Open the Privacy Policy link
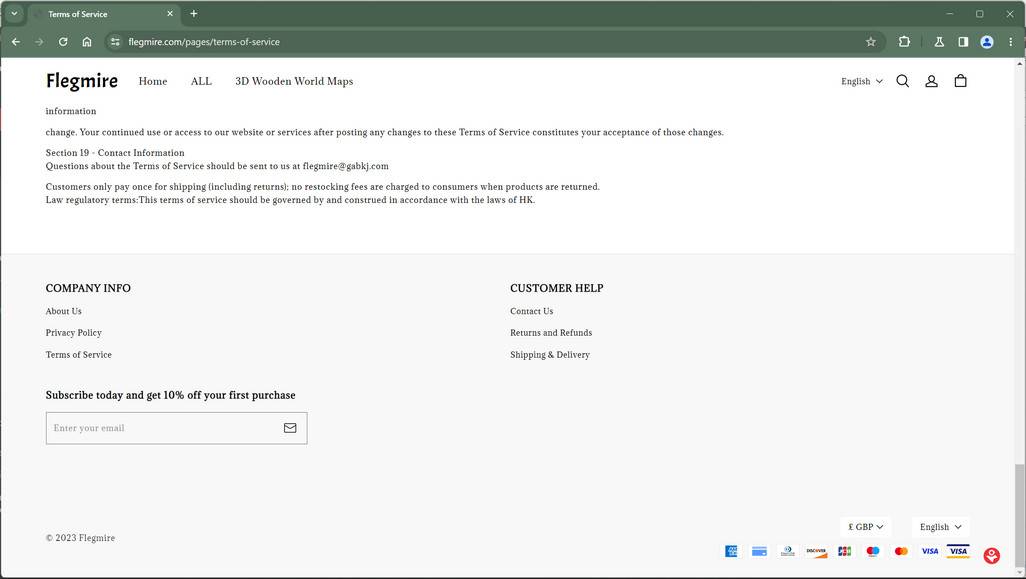The width and height of the screenshot is (1026, 579). click(73, 333)
